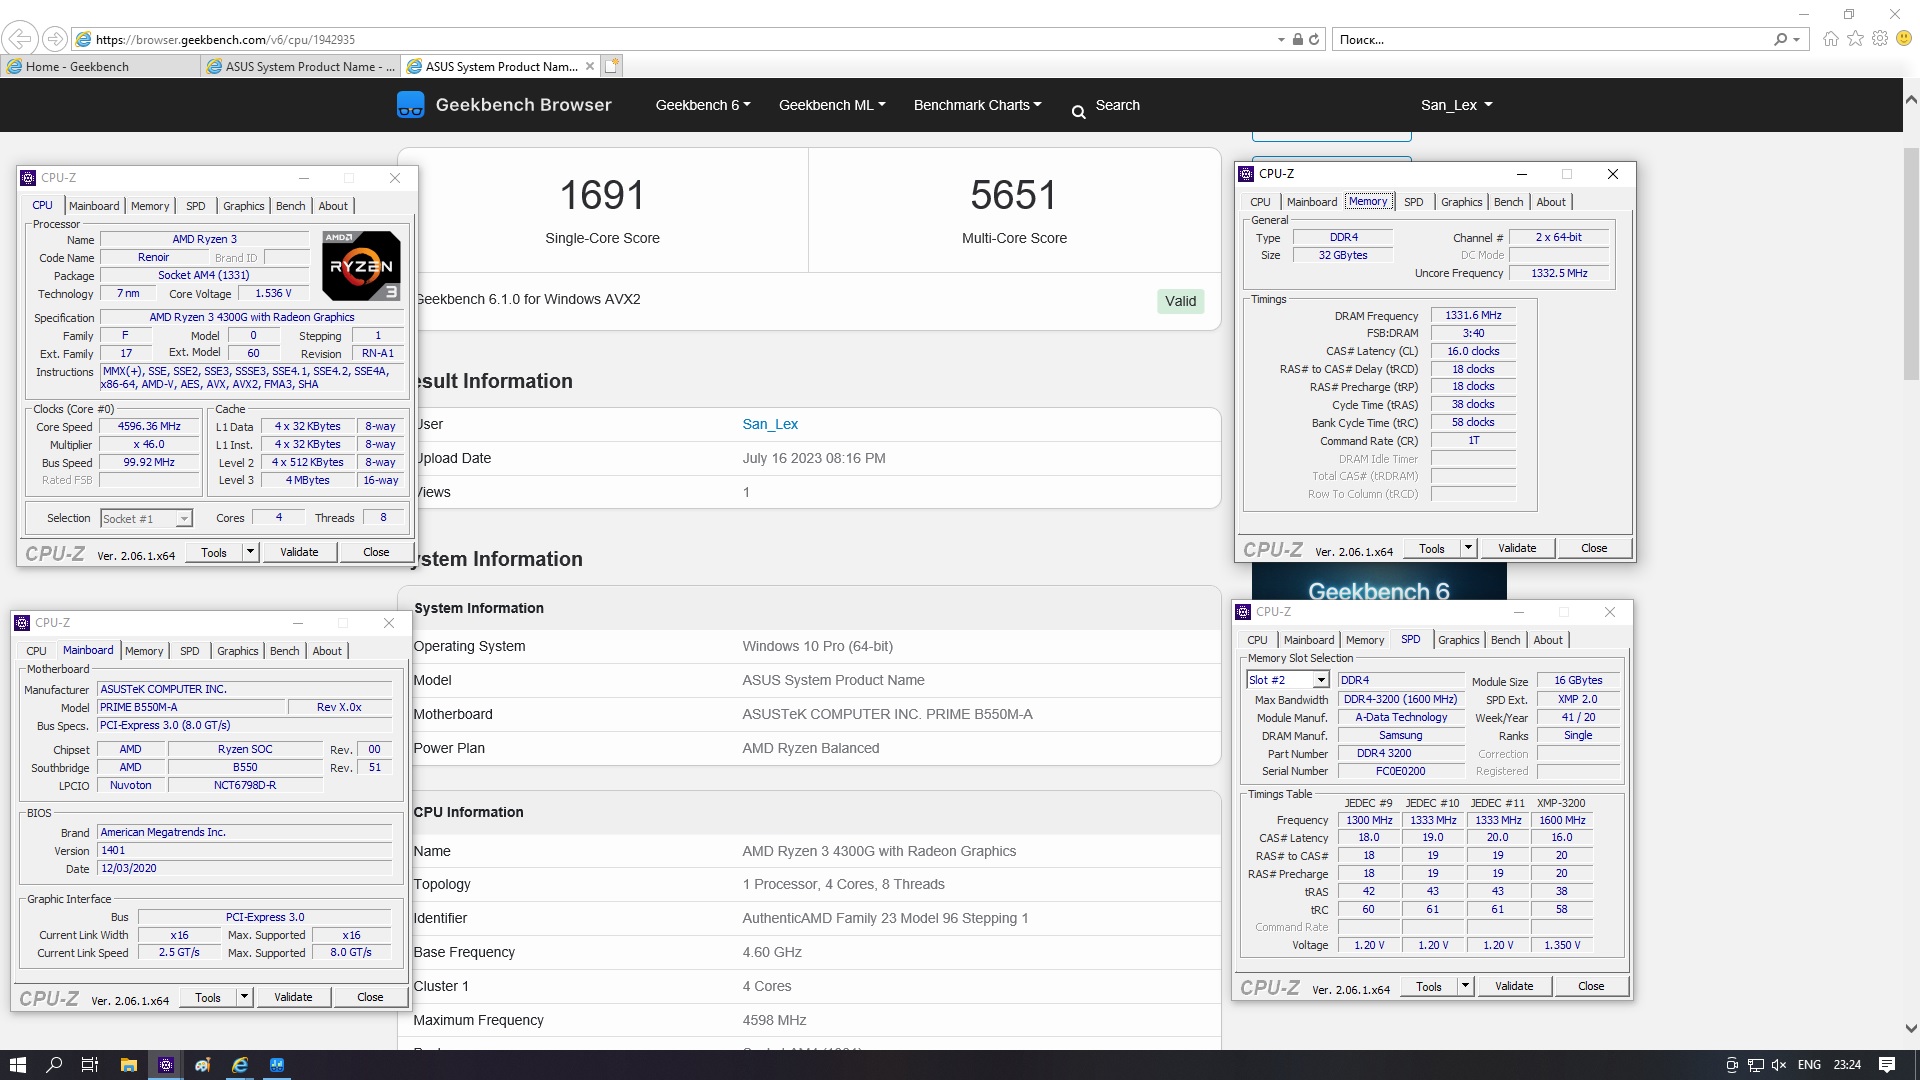Select the Bench tab in top-left CPU-Z
1920x1080 pixels.
pos(290,206)
